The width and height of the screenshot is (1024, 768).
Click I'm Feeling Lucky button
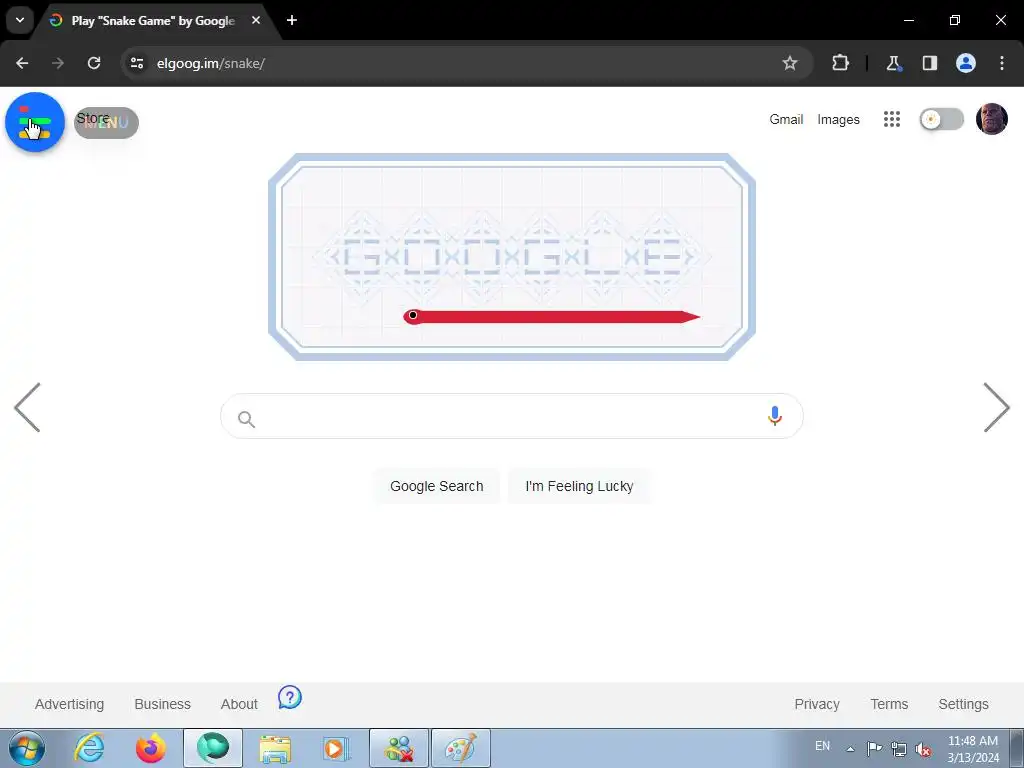pyautogui.click(x=579, y=486)
